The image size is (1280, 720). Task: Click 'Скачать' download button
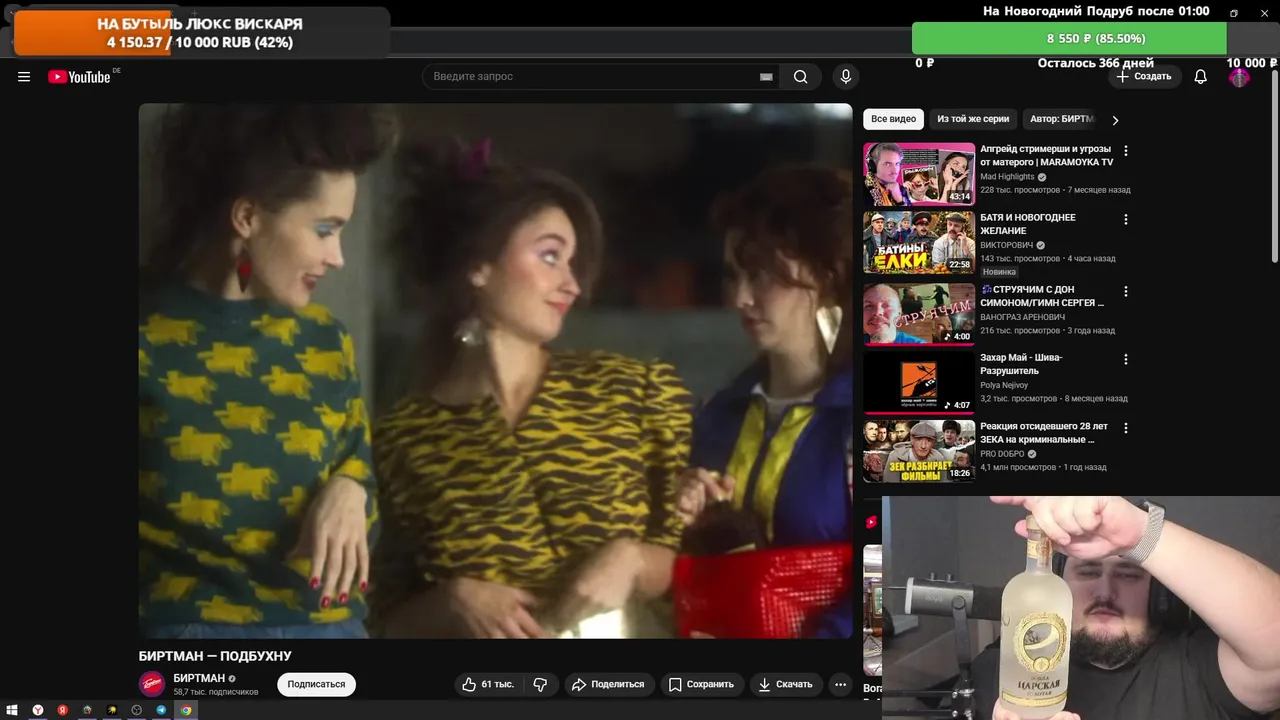pos(785,685)
